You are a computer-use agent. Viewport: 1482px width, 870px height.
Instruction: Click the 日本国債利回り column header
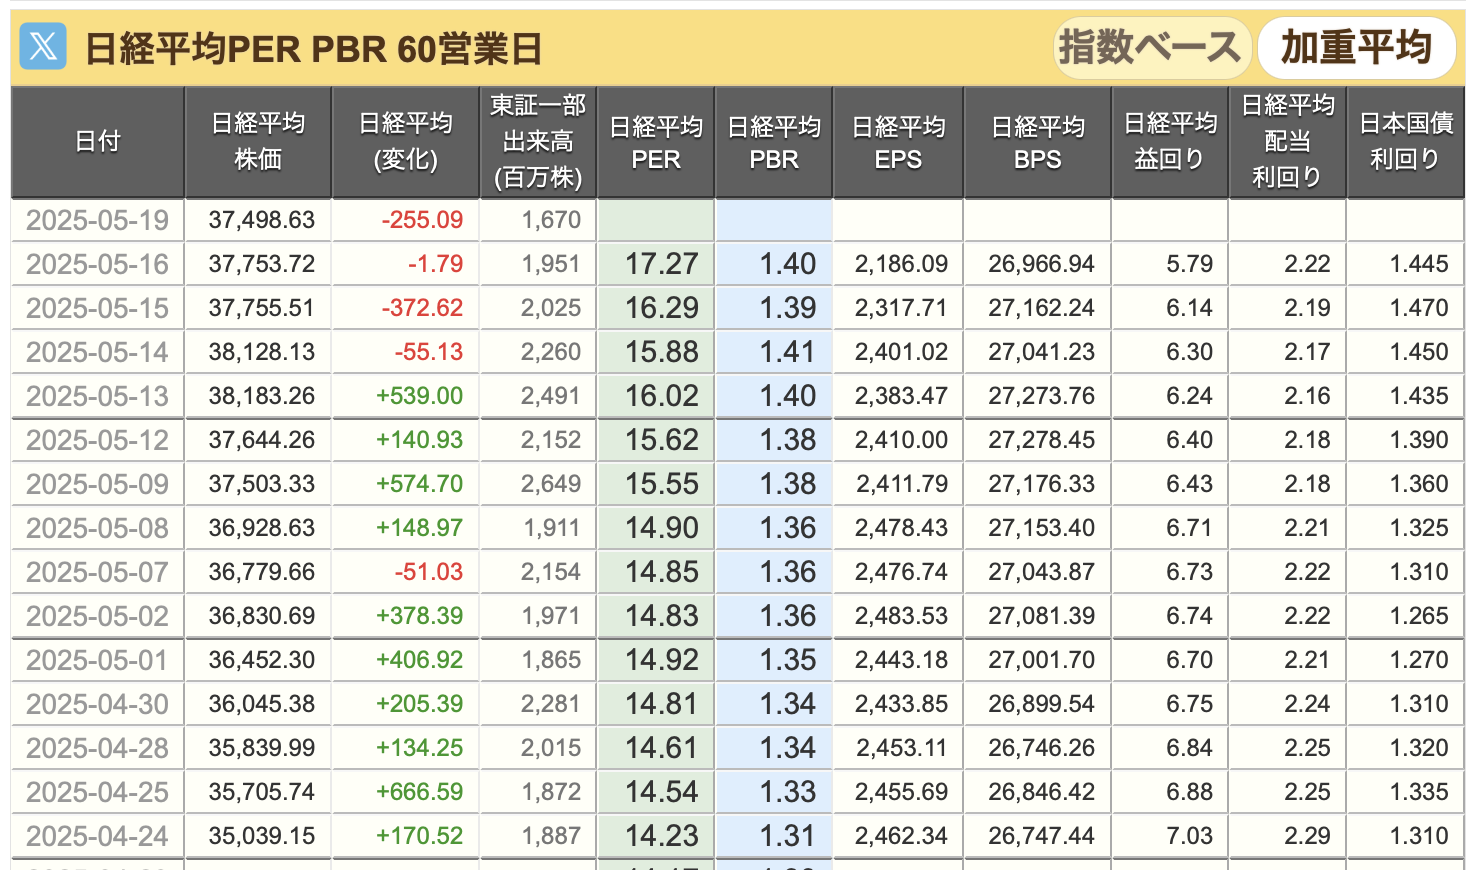pyautogui.click(x=1406, y=142)
